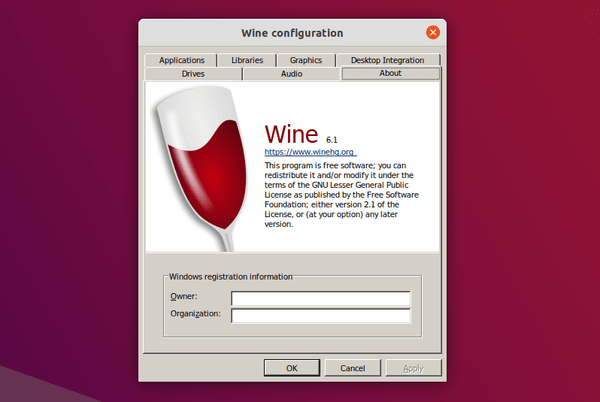The image size is (600, 402).
Task: Click the Owner input field
Action: pyautogui.click(x=321, y=298)
